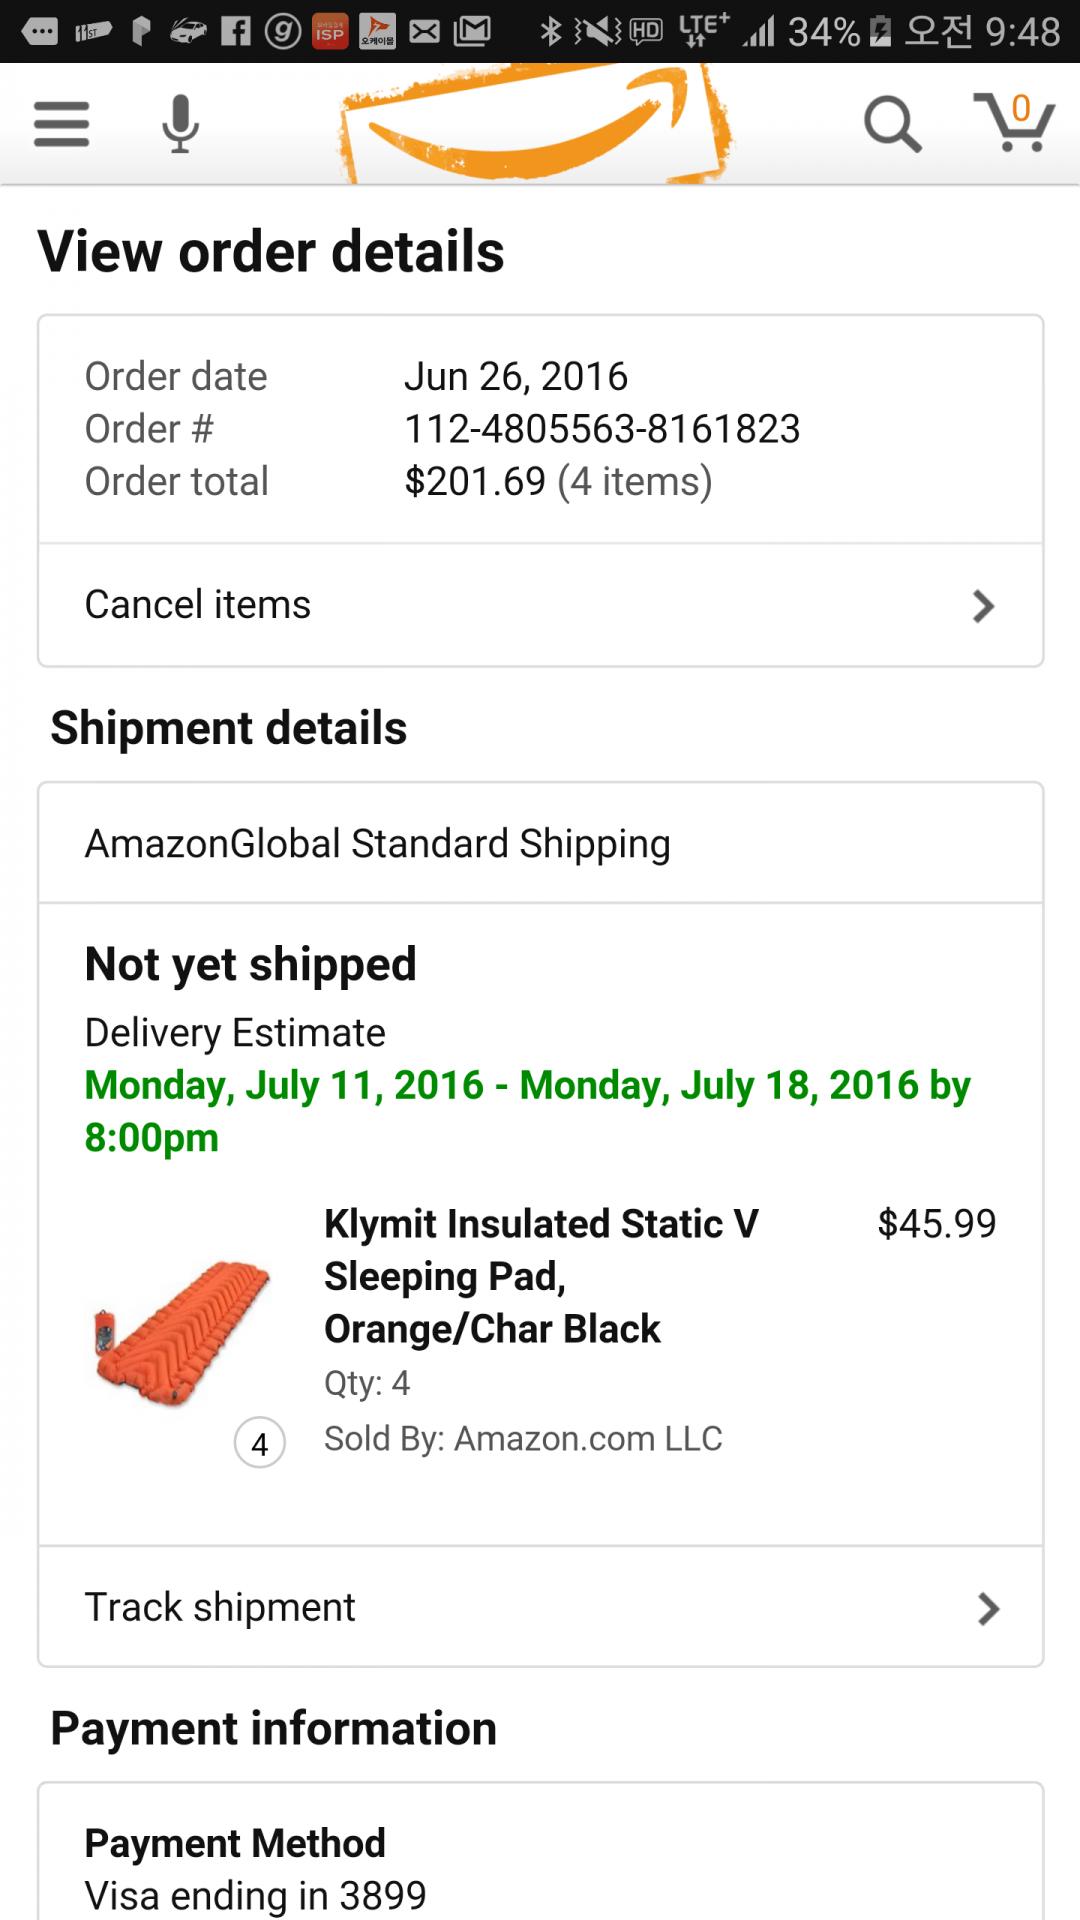Tap the order number 112-4805563-8161823

[602, 429]
